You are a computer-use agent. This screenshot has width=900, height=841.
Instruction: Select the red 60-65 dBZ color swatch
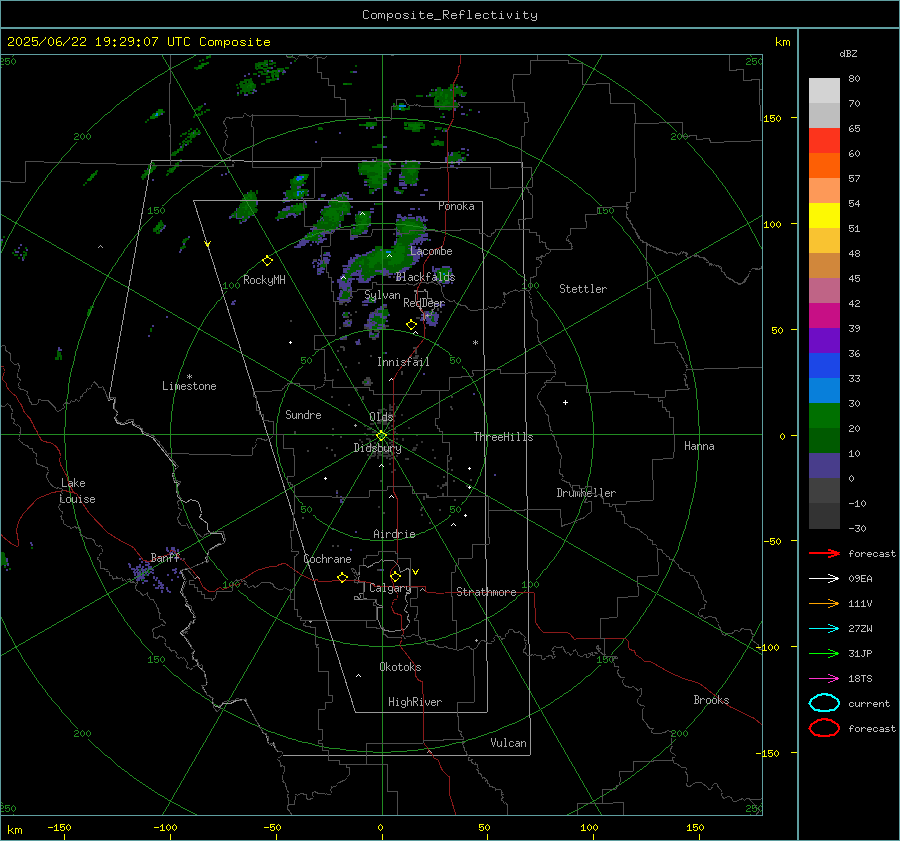[824, 141]
